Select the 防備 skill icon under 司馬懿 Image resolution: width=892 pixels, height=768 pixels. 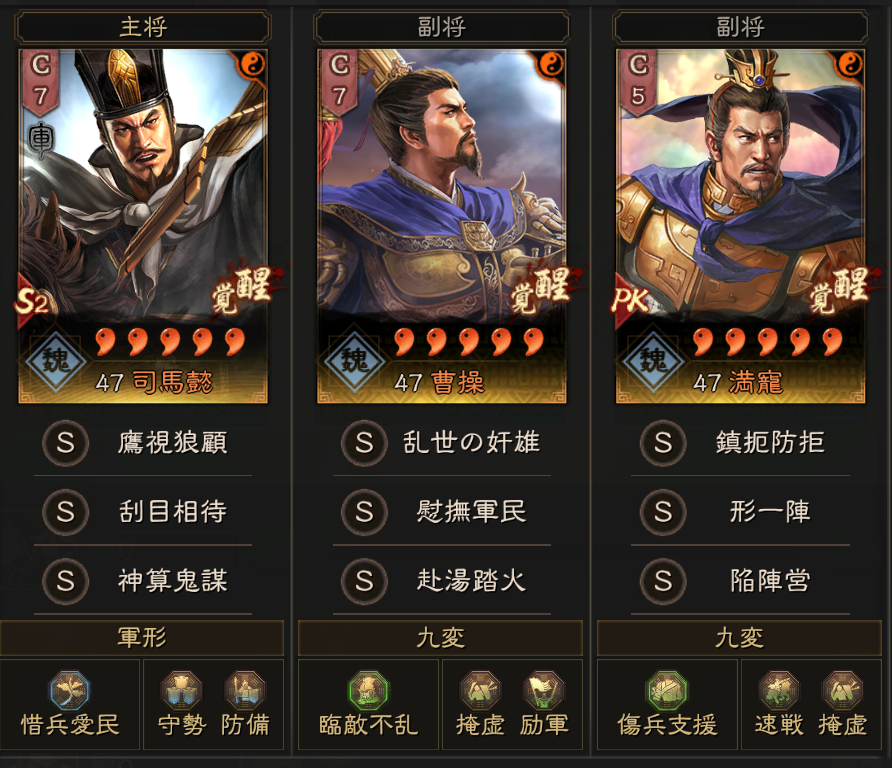(x=245, y=691)
